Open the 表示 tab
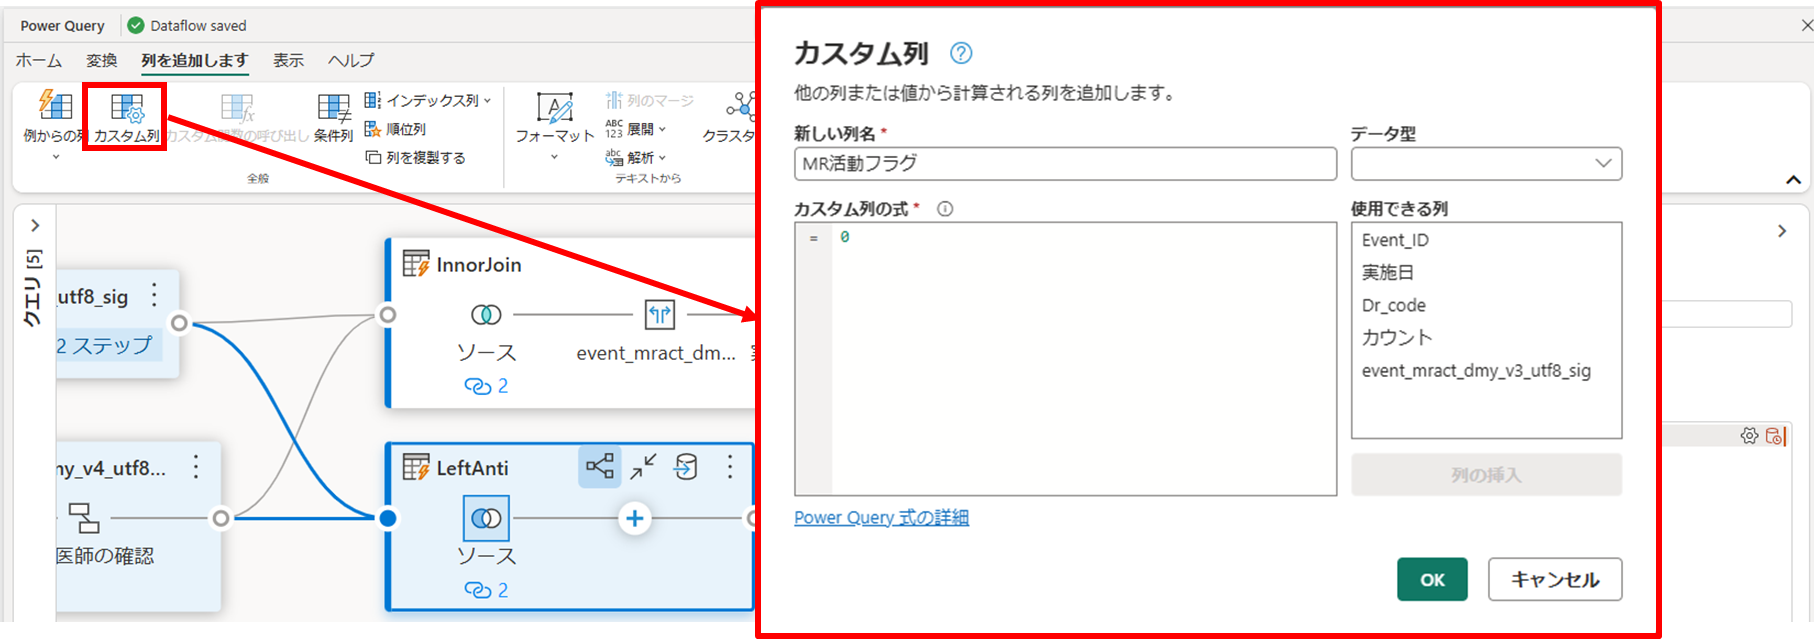This screenshot has height=639, width=1814. point(289,61)
